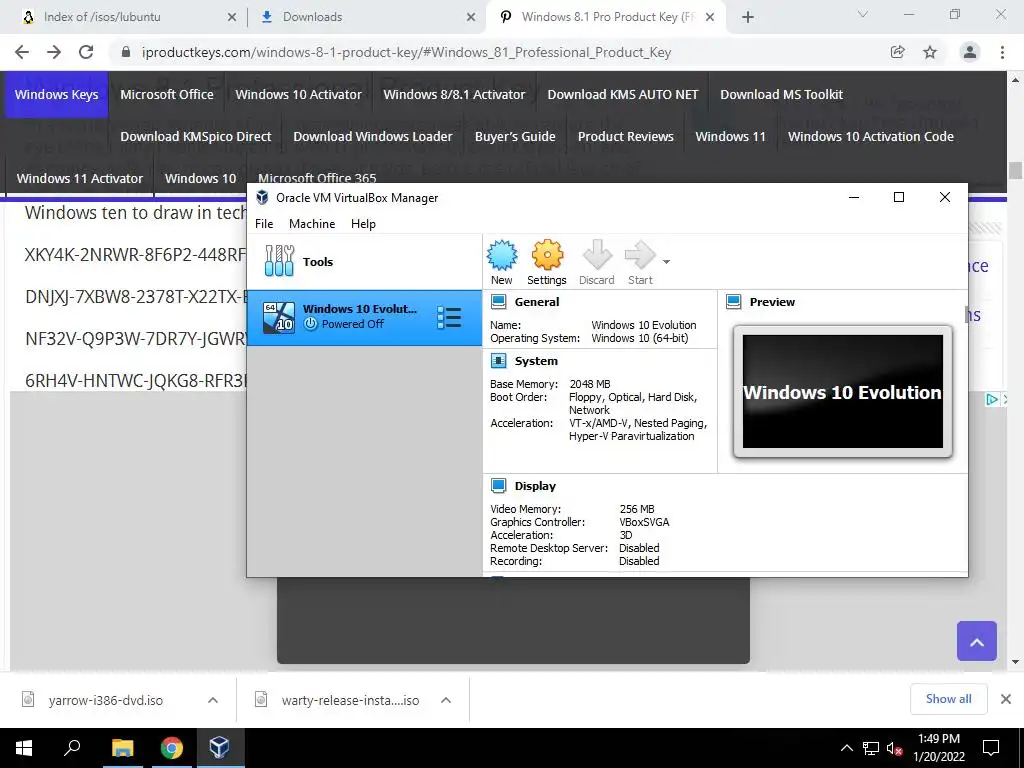Image resolution: width=1024 pixels, height=768 pixels.
Task: Open Product Reviews nav link
Action: (625, 136)
